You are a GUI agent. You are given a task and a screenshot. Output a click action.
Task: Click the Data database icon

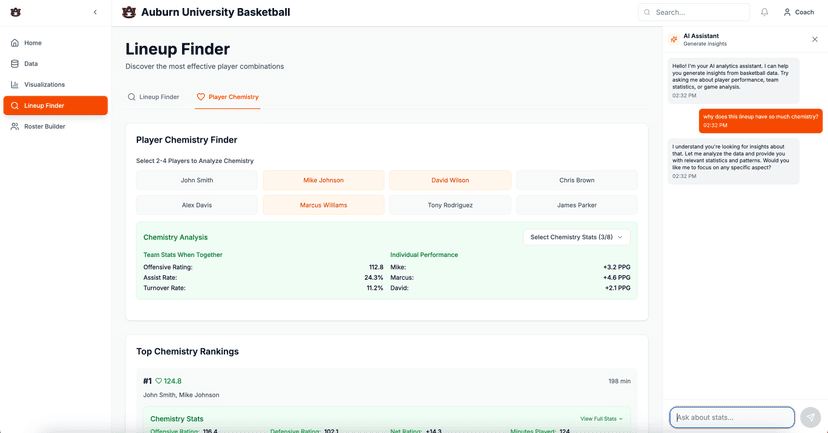coord(15,64)
